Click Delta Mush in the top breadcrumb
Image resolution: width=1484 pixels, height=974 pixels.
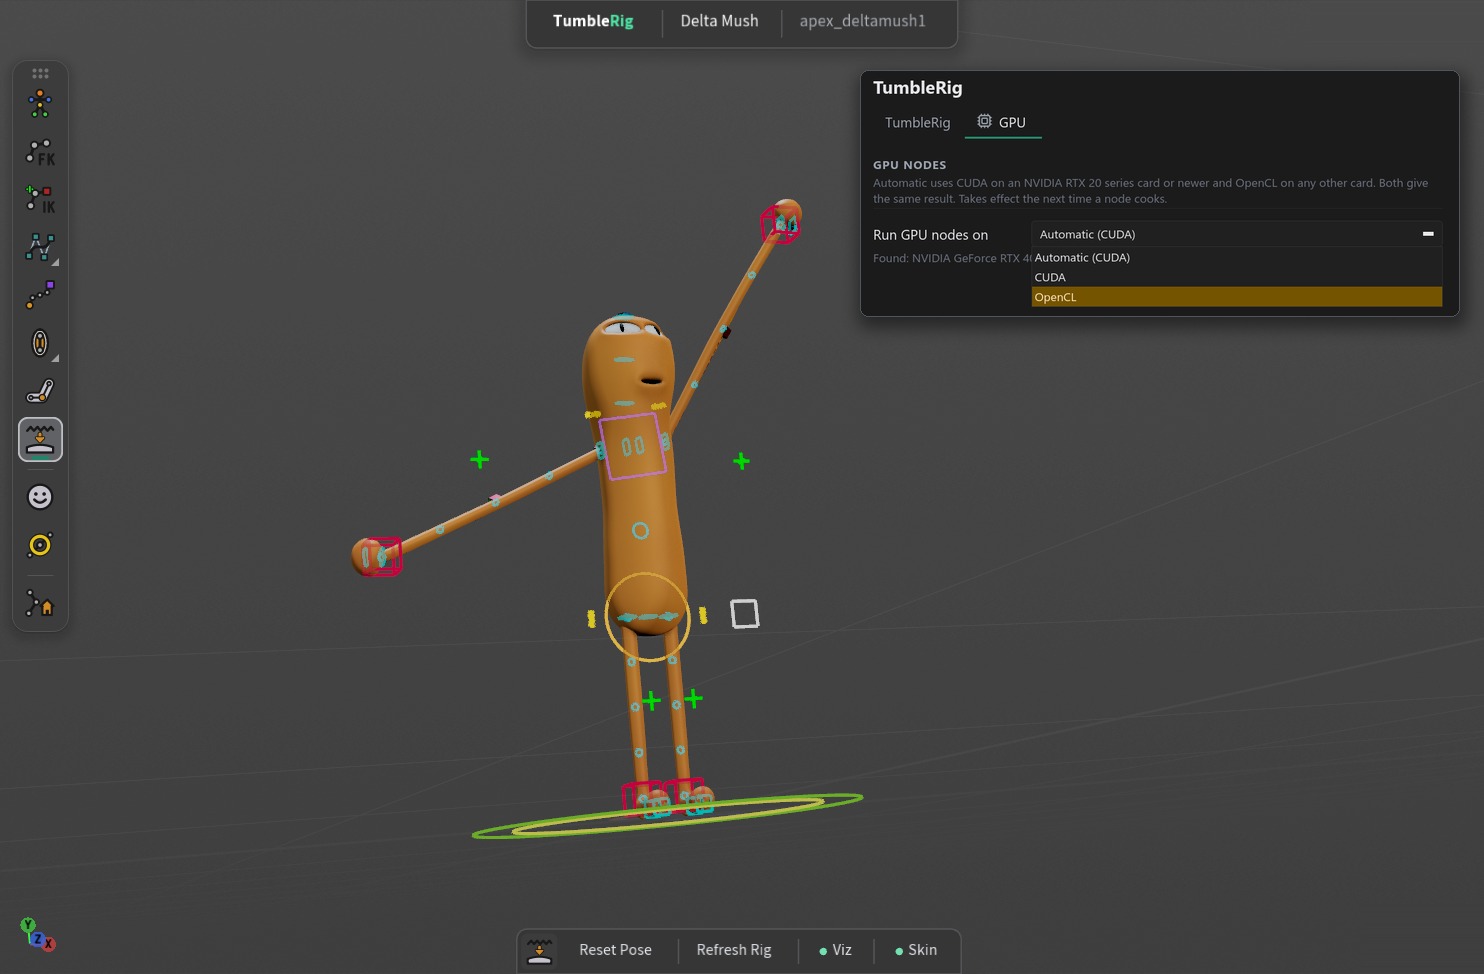tap(719, 21)
